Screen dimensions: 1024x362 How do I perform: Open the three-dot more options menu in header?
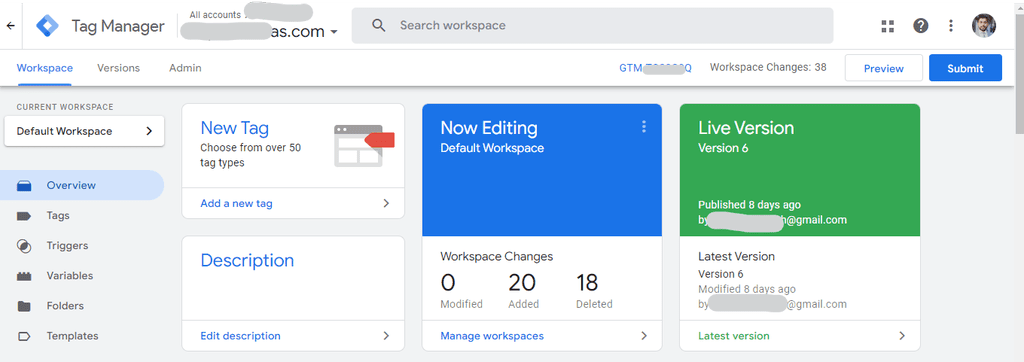pyautogui.click(x=951, y=25)
